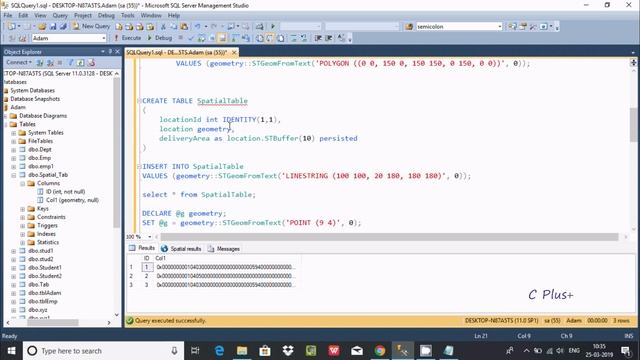The width and height of the screenshot is (640, 360).
Task: Switch to the Messages tab
Action: pos(224,249)
